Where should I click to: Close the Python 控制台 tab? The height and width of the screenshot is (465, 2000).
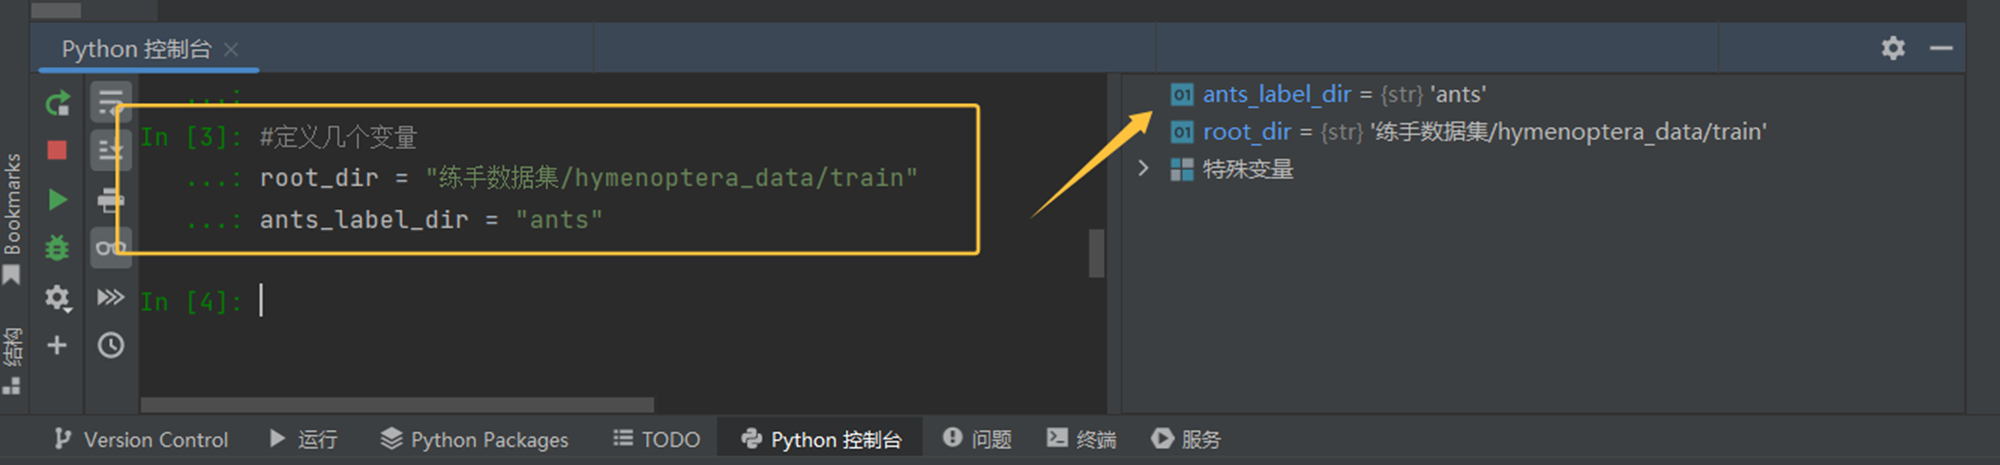231,49
